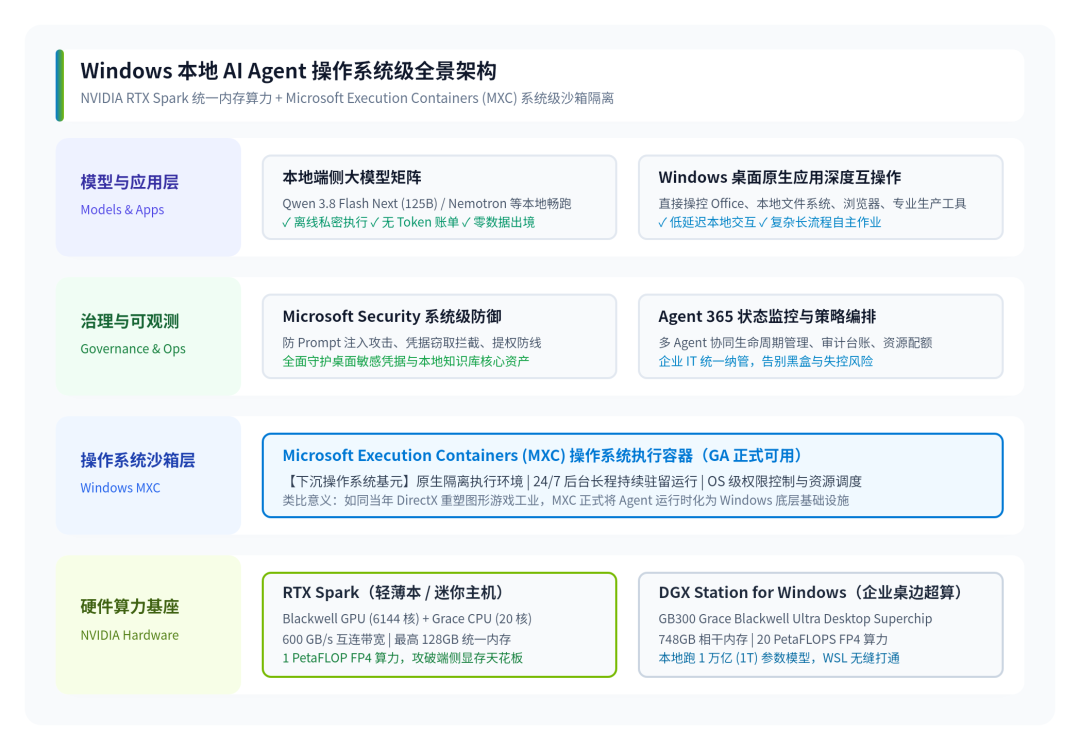Image resolution: width=1080 pixels, height=750 pixels.
Task: Click the green line '全面守护桌面敏感凭据与本地知识库核心资产'
Action: tap(406, 361)
